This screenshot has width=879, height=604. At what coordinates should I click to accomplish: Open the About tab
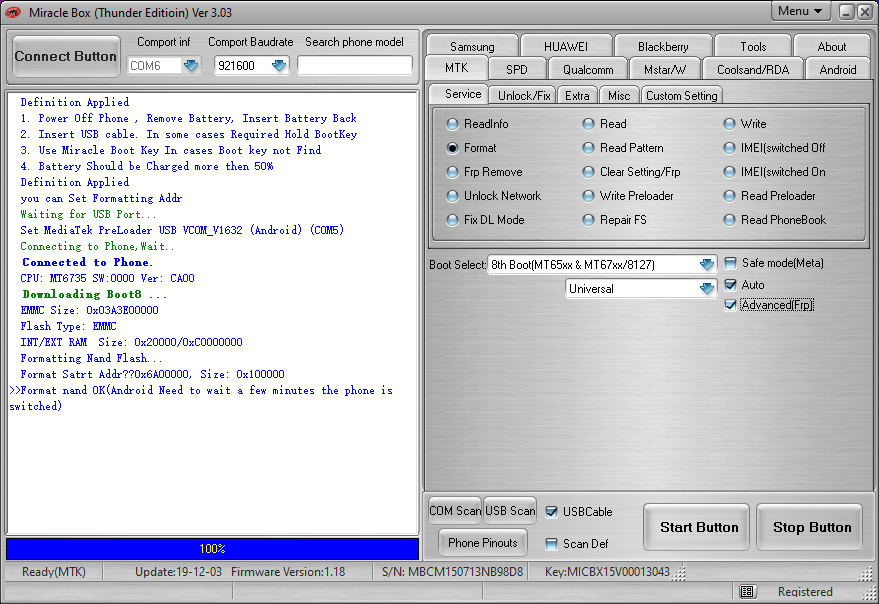click(x=831, y=47)
